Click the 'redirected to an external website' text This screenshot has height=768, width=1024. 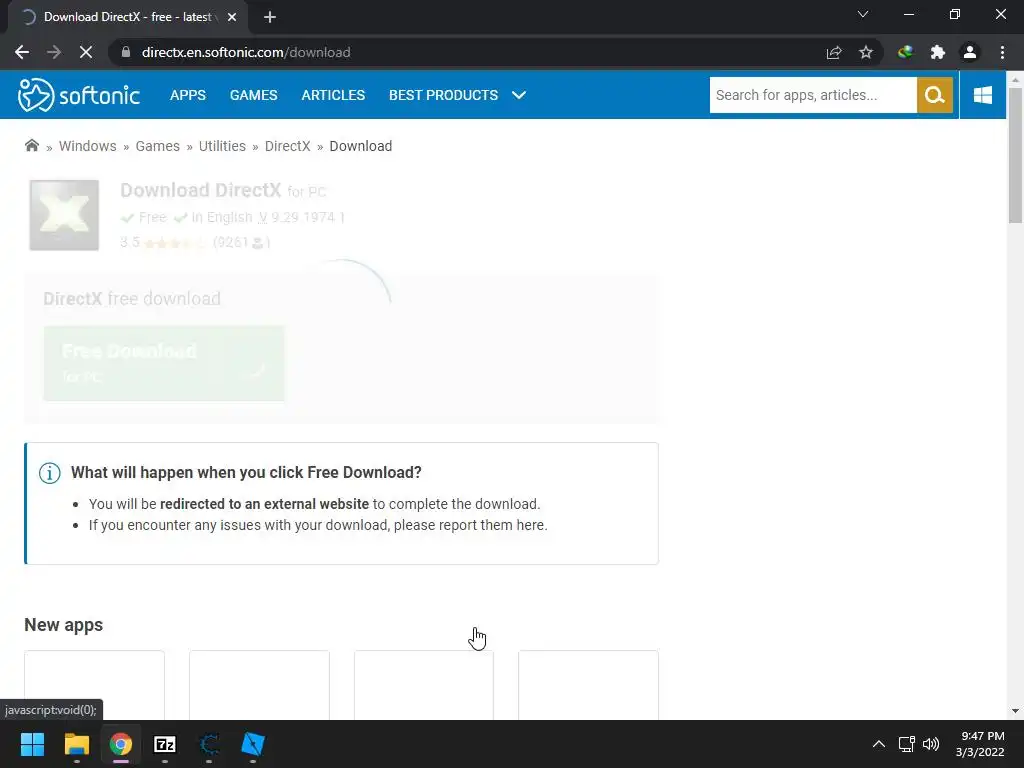pyautogui.click(x=264, y=504)
